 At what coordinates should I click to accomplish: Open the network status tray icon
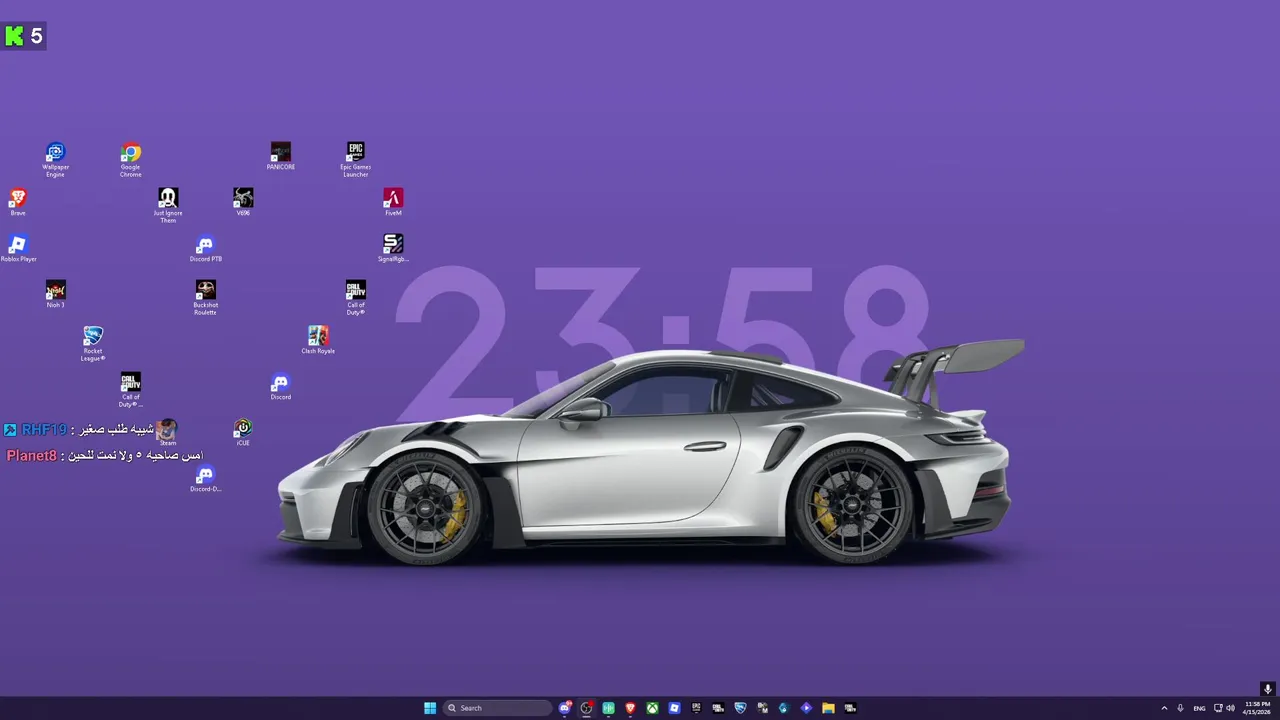pyautogui.click(x=1218, y=708)
